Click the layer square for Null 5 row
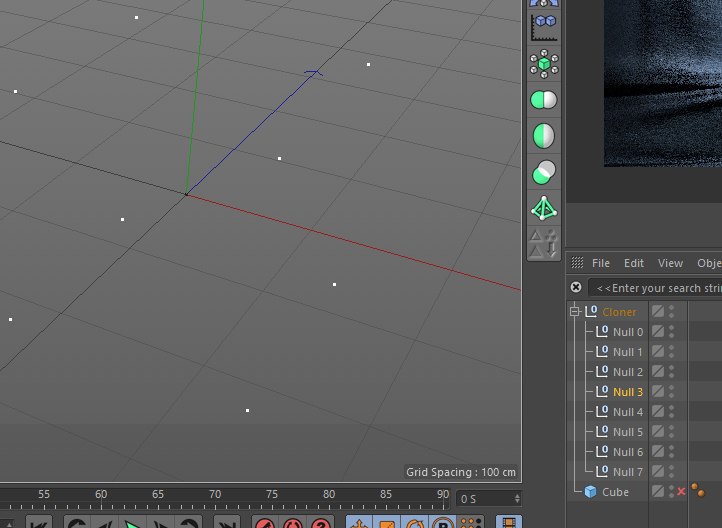Viewport: 722px width, 528px height. pyautogui.click(x=658, y=432)
